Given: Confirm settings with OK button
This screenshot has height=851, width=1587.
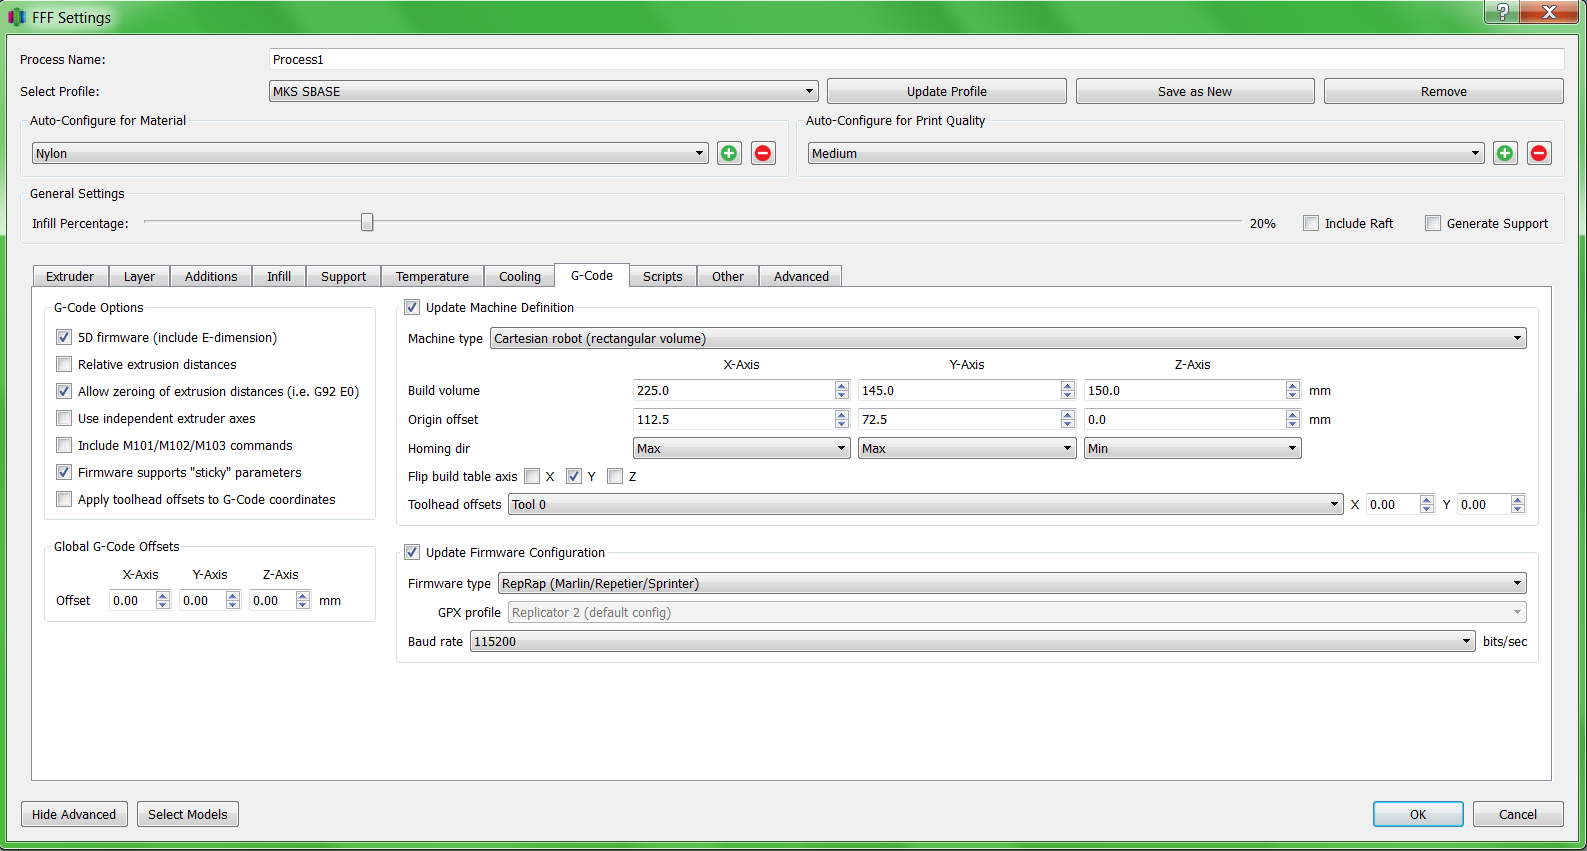Looking at the screenshot, I should [1418, 814].
